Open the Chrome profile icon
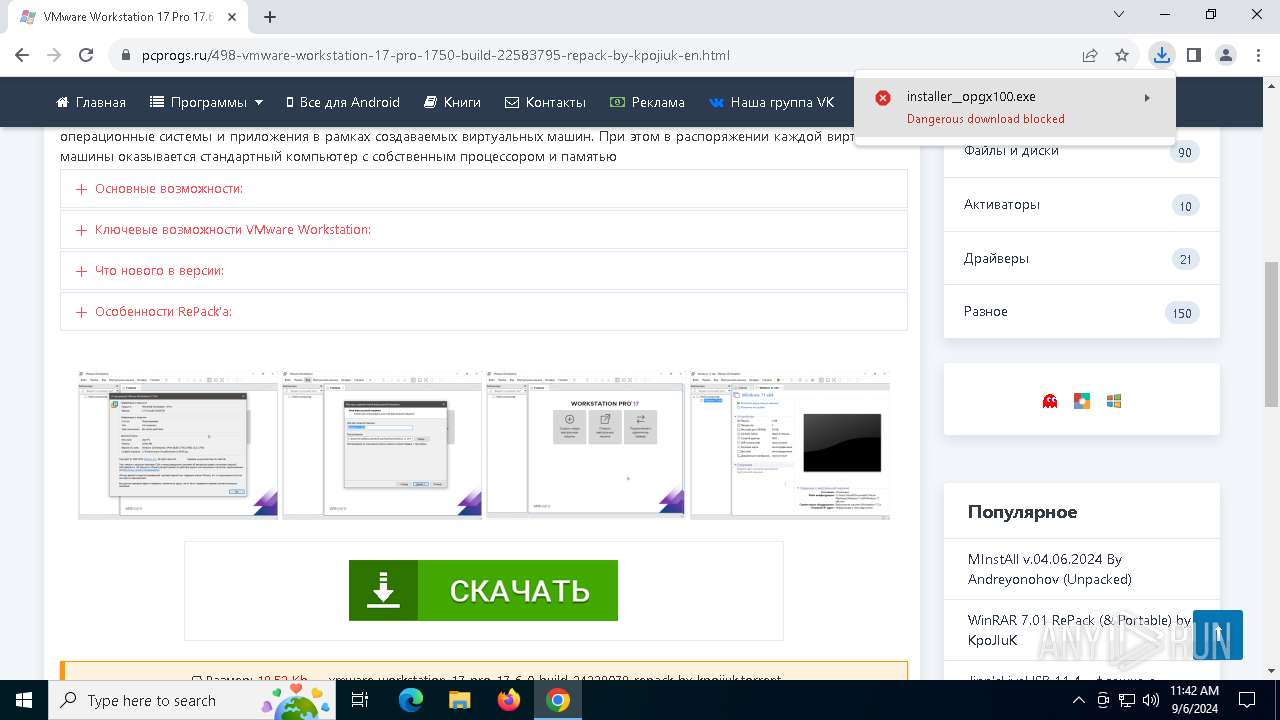This screenshot has height=720, width=1280. (1226, 55)
